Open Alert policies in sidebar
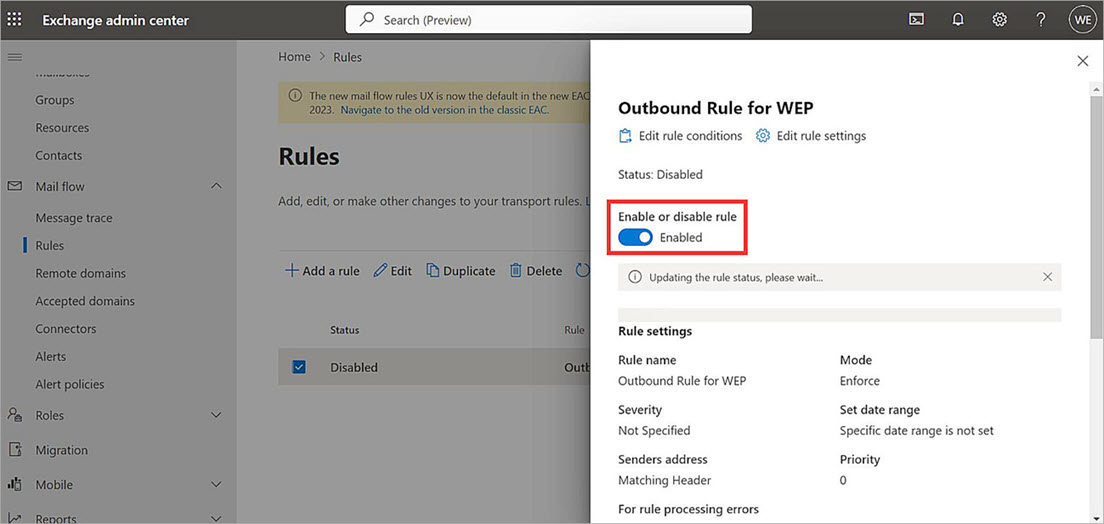 click(70, 384)
